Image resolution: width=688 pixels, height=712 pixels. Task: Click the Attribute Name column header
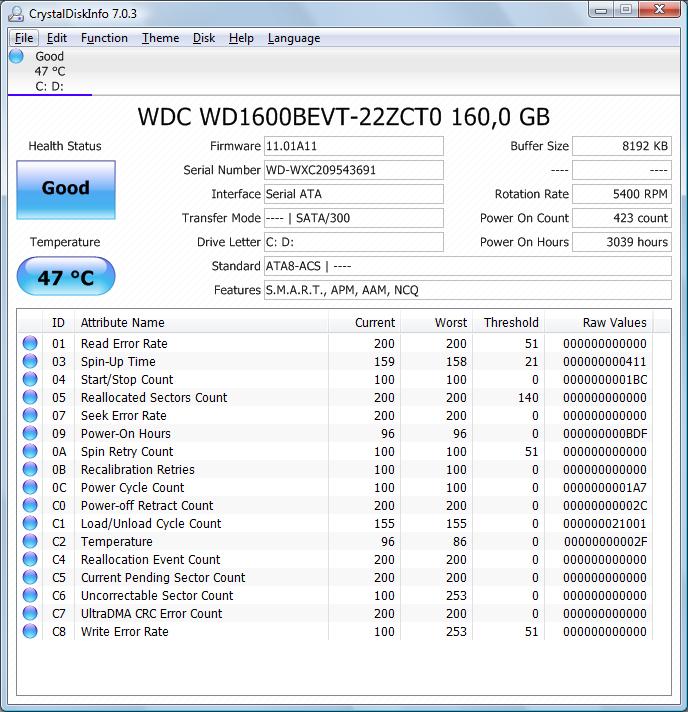(201, 322)
